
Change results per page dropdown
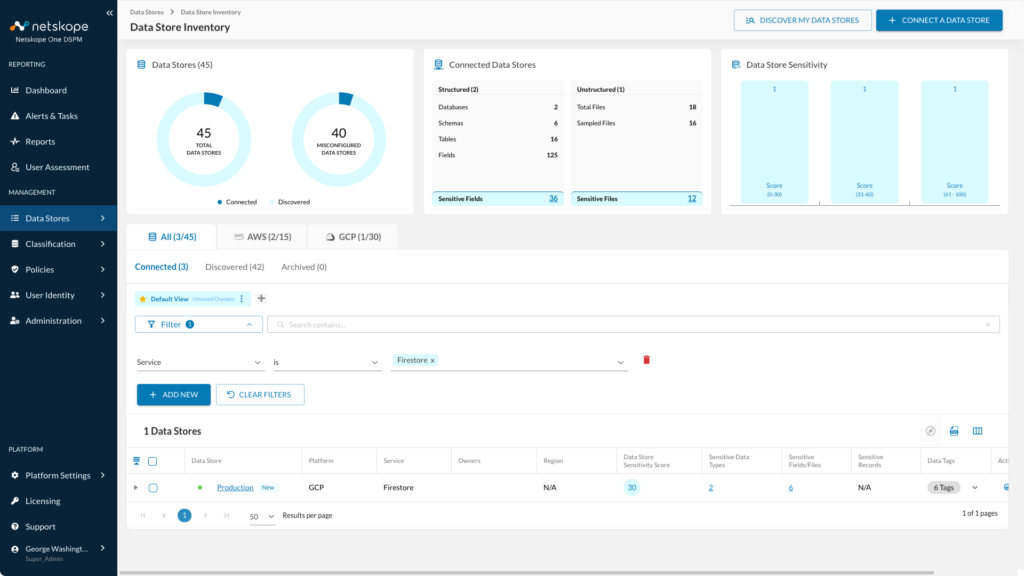tap(262, 516)
